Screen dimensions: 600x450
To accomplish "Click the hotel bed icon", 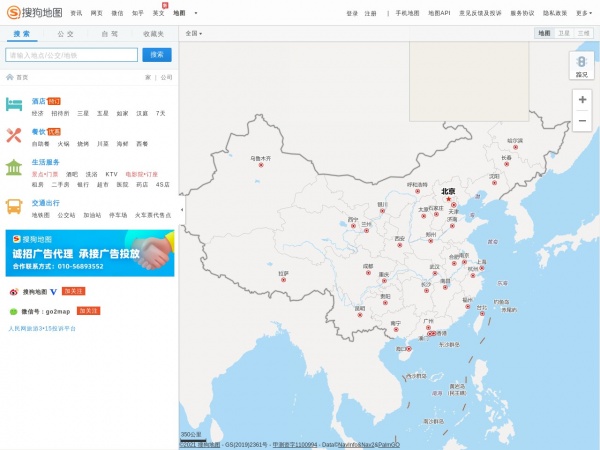I will pos(14,104).
